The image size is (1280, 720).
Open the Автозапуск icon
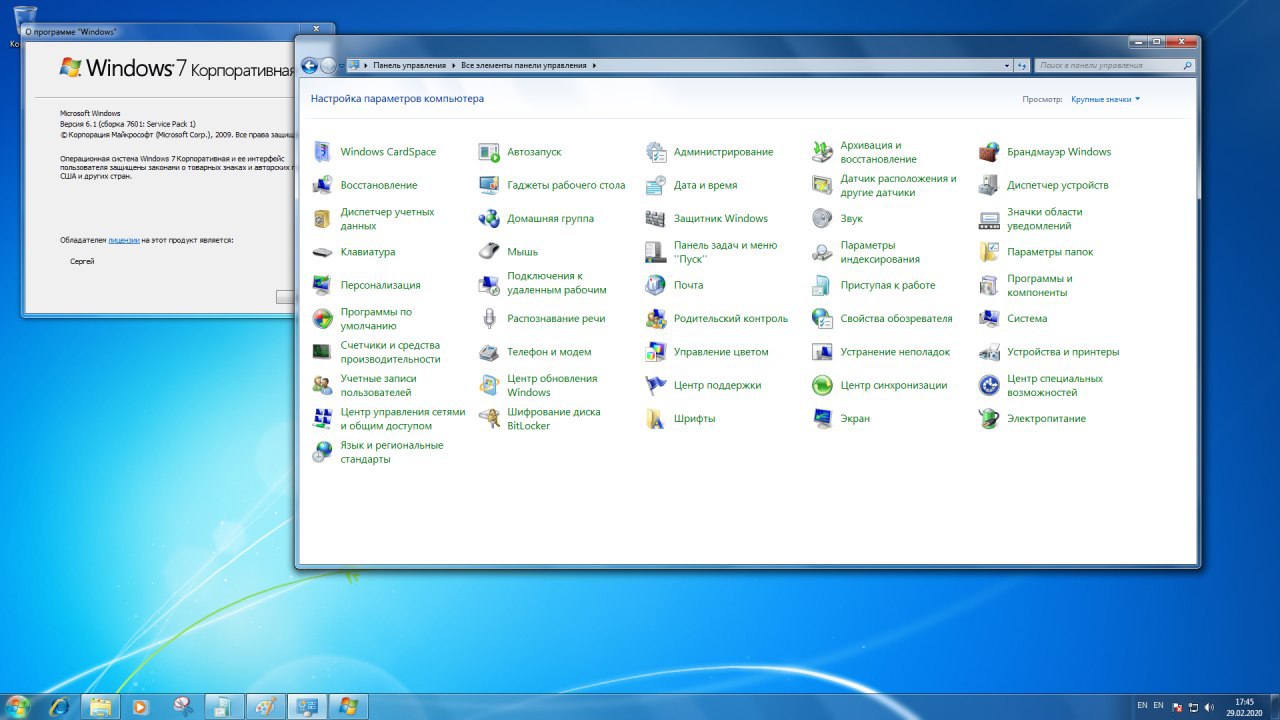point(489,152)
